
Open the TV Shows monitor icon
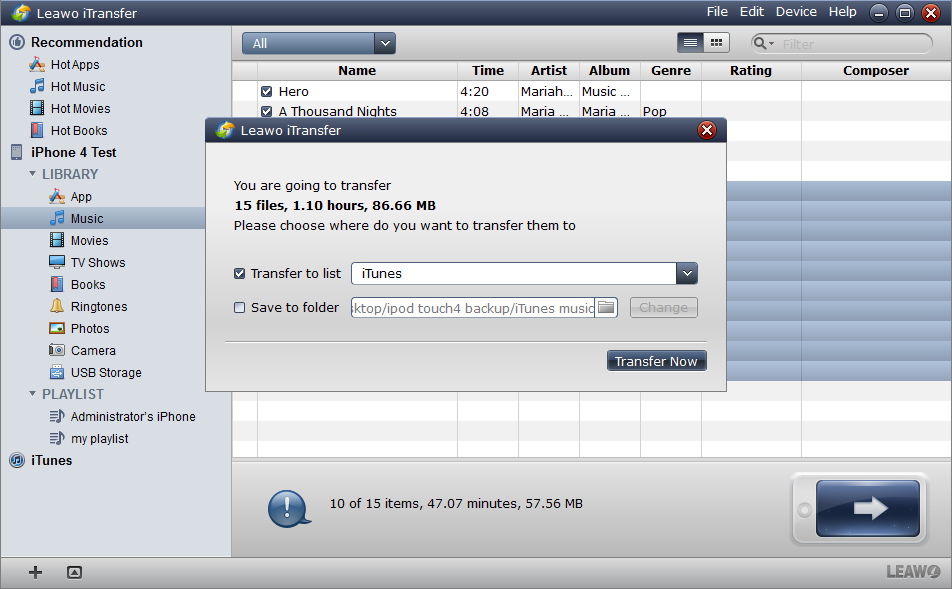pos(57,262)
